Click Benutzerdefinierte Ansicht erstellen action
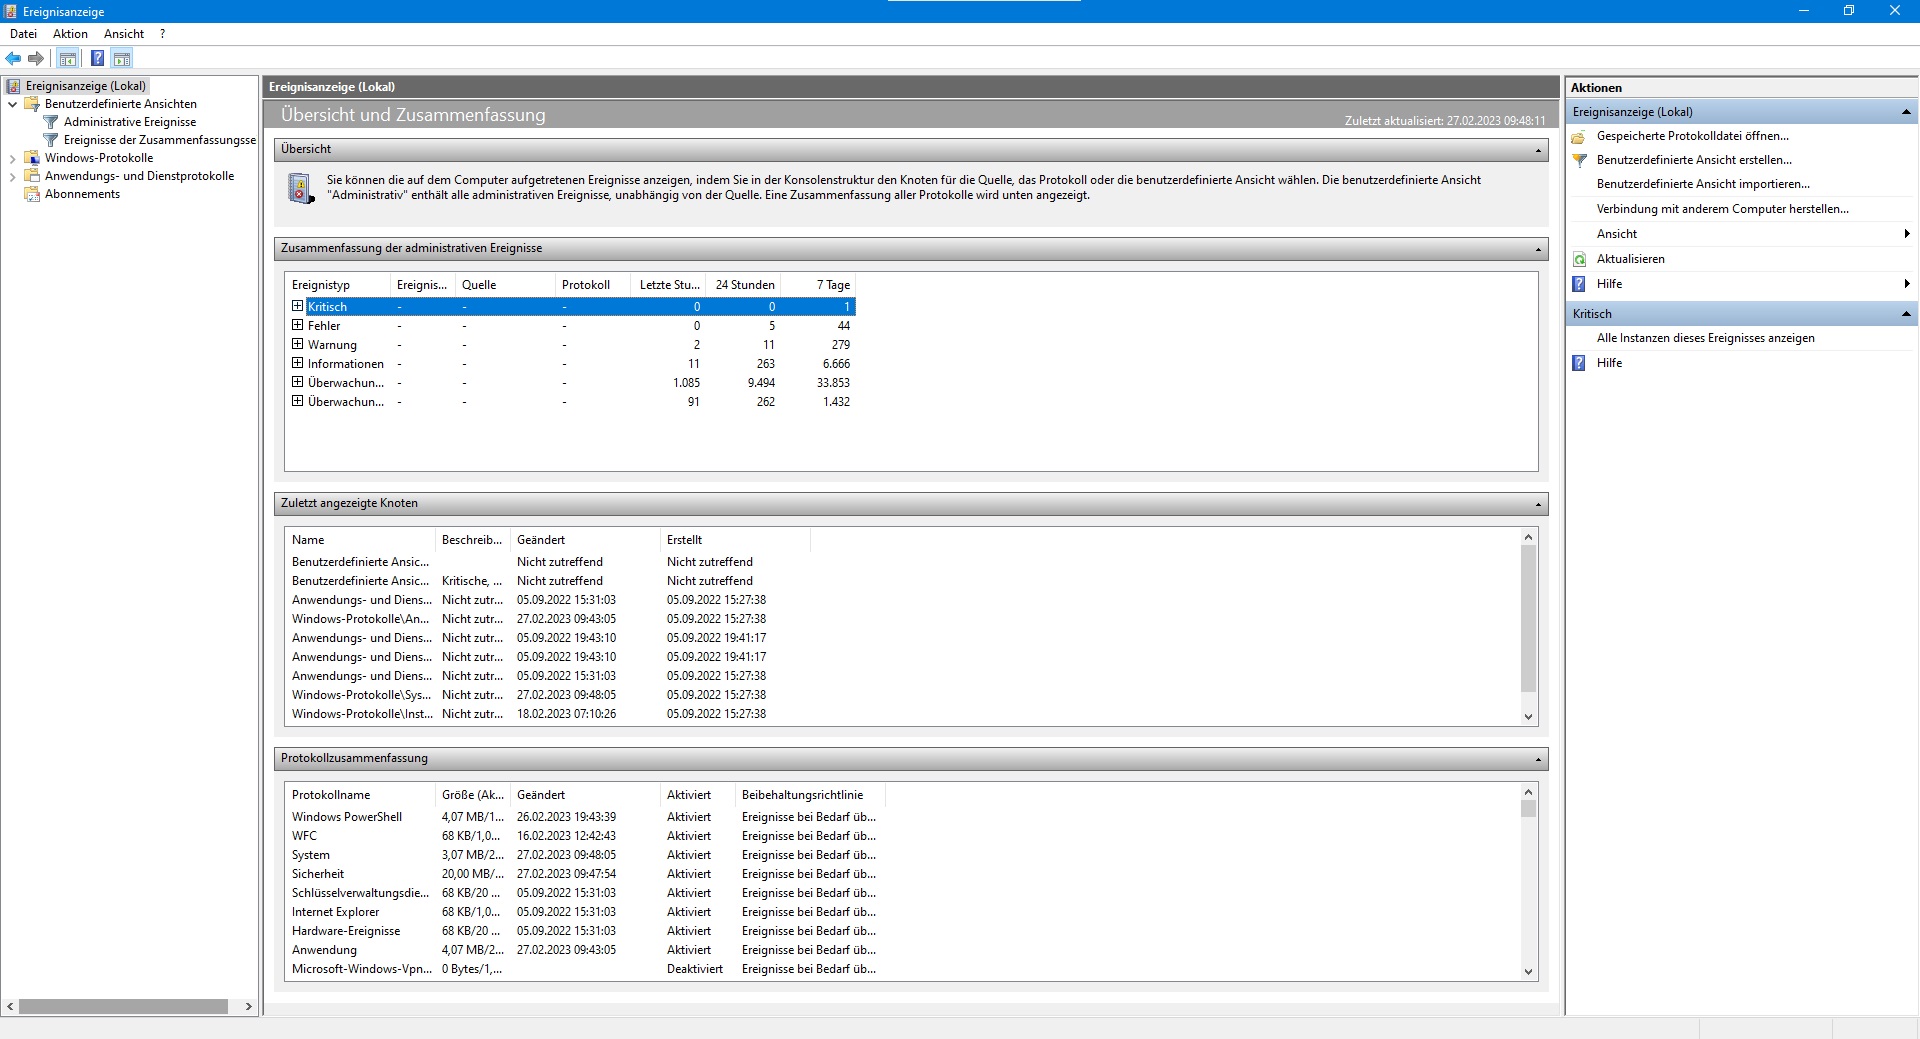The width and height of the screenshot is (1920, 1039). coord(1694,160)
